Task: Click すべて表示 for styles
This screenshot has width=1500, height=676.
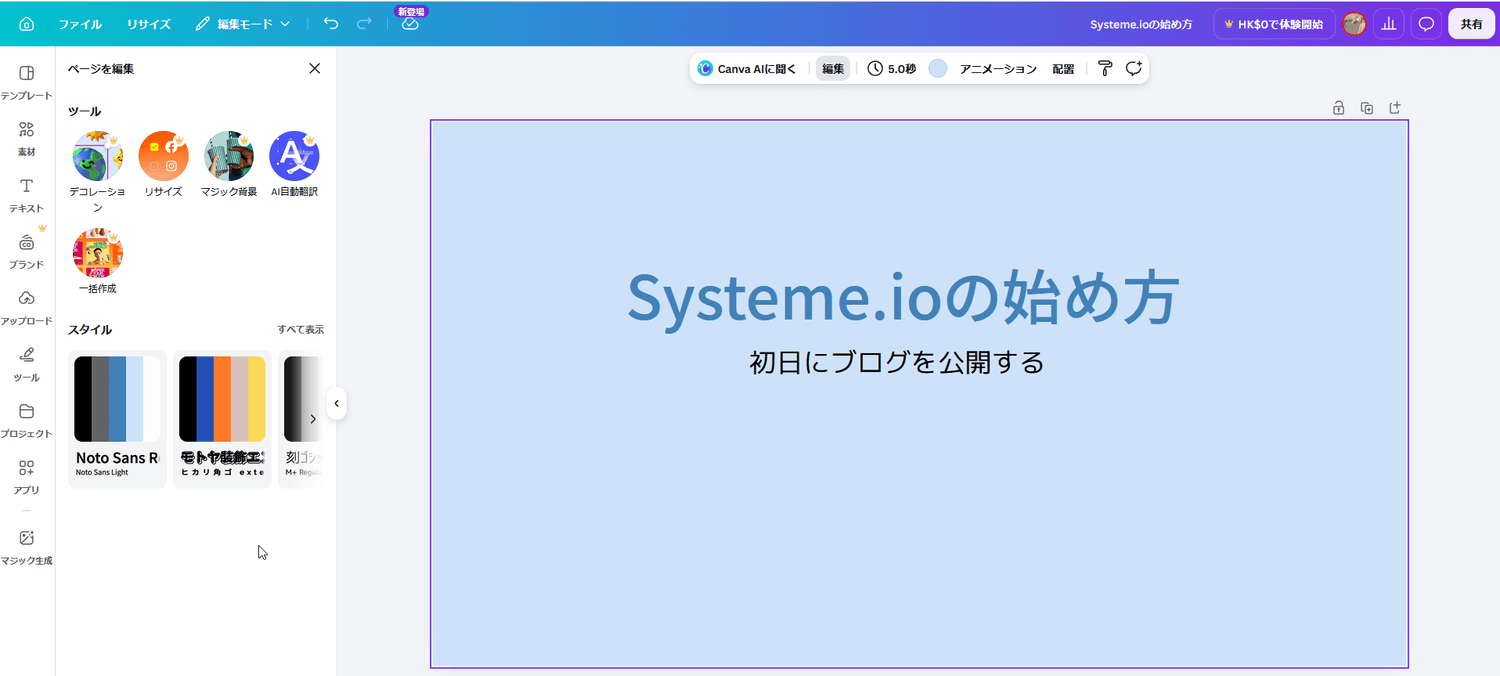Action: 300,329
